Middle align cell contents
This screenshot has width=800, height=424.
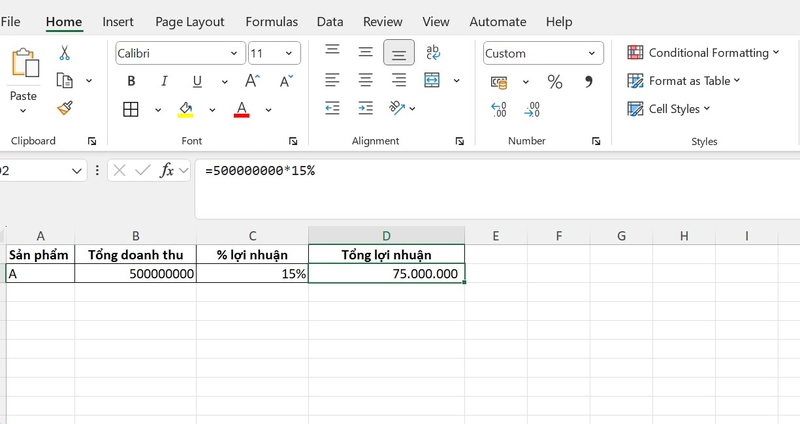click(365, 52)
